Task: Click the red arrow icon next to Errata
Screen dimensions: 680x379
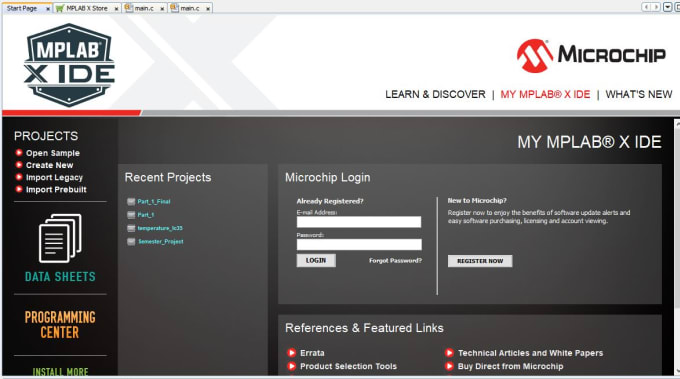Action: click(291, 353)
